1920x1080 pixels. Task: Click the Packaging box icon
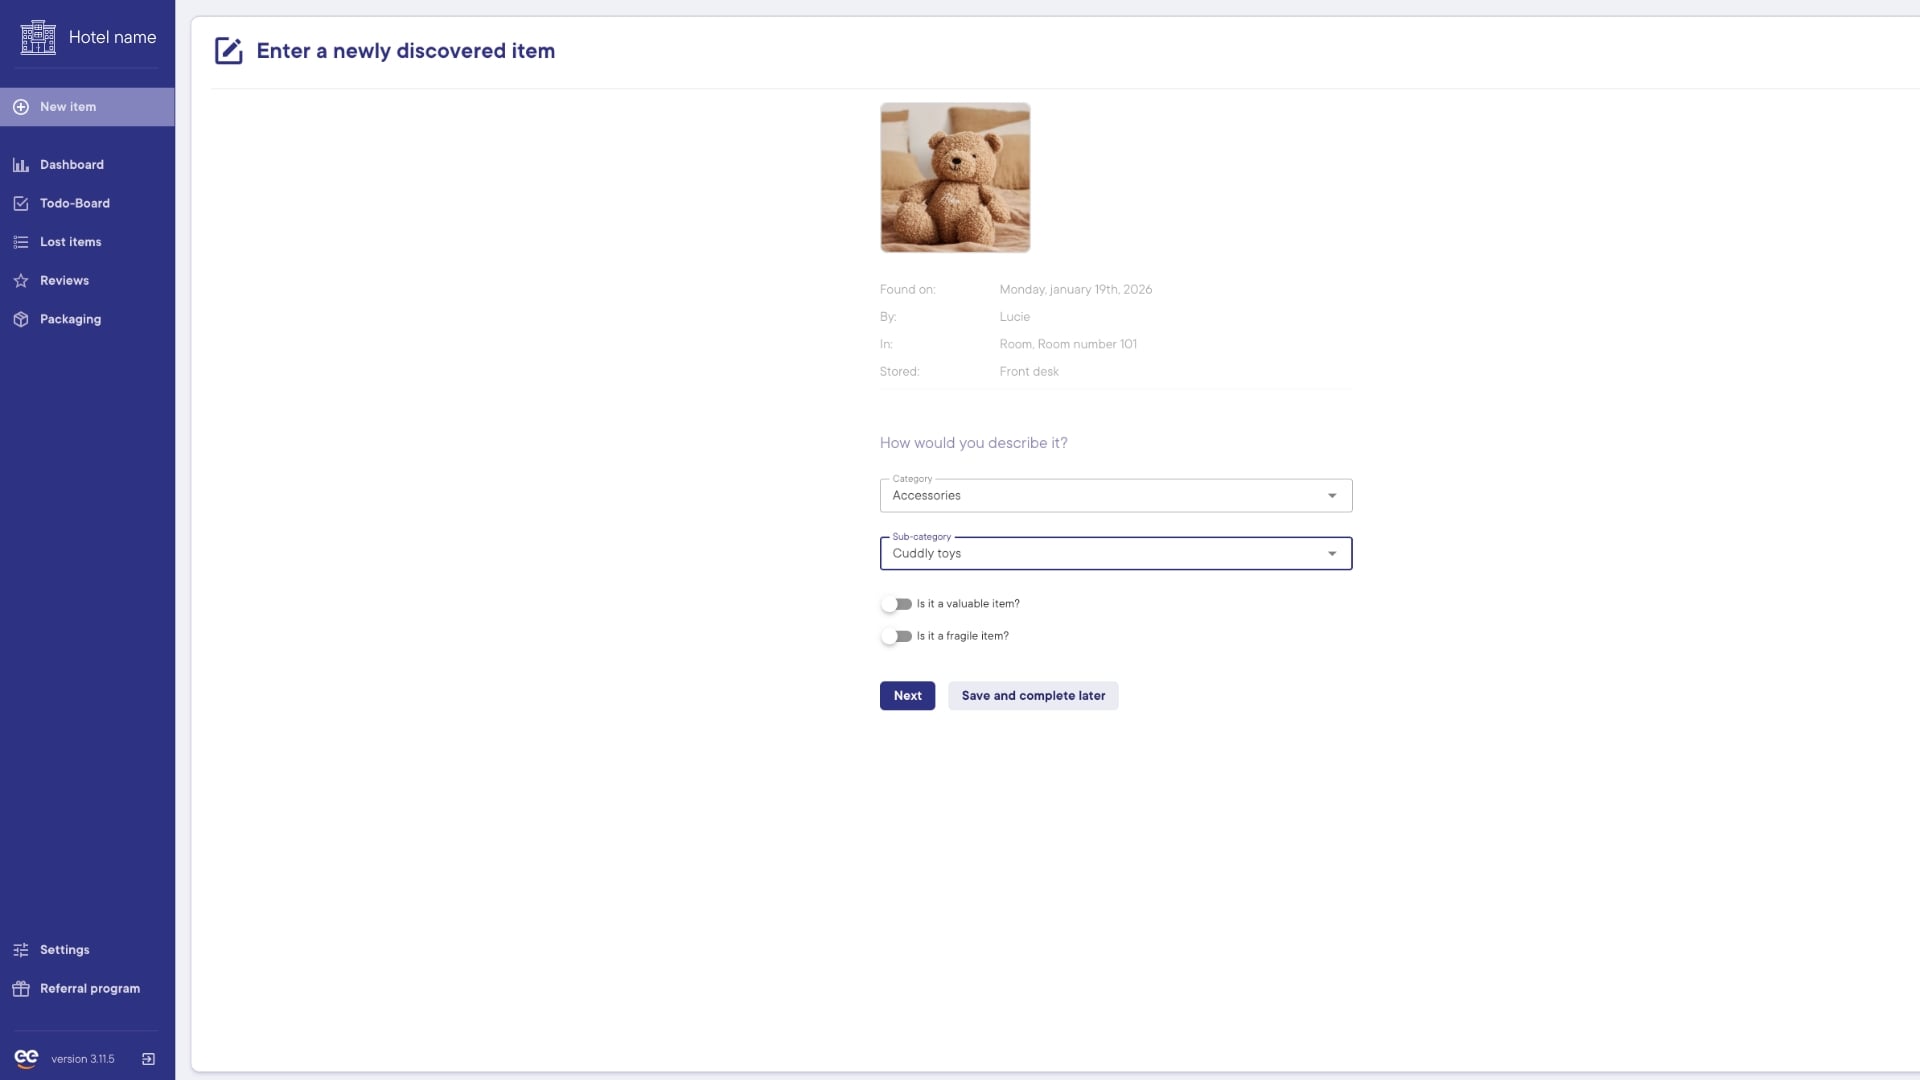point(21,320)
